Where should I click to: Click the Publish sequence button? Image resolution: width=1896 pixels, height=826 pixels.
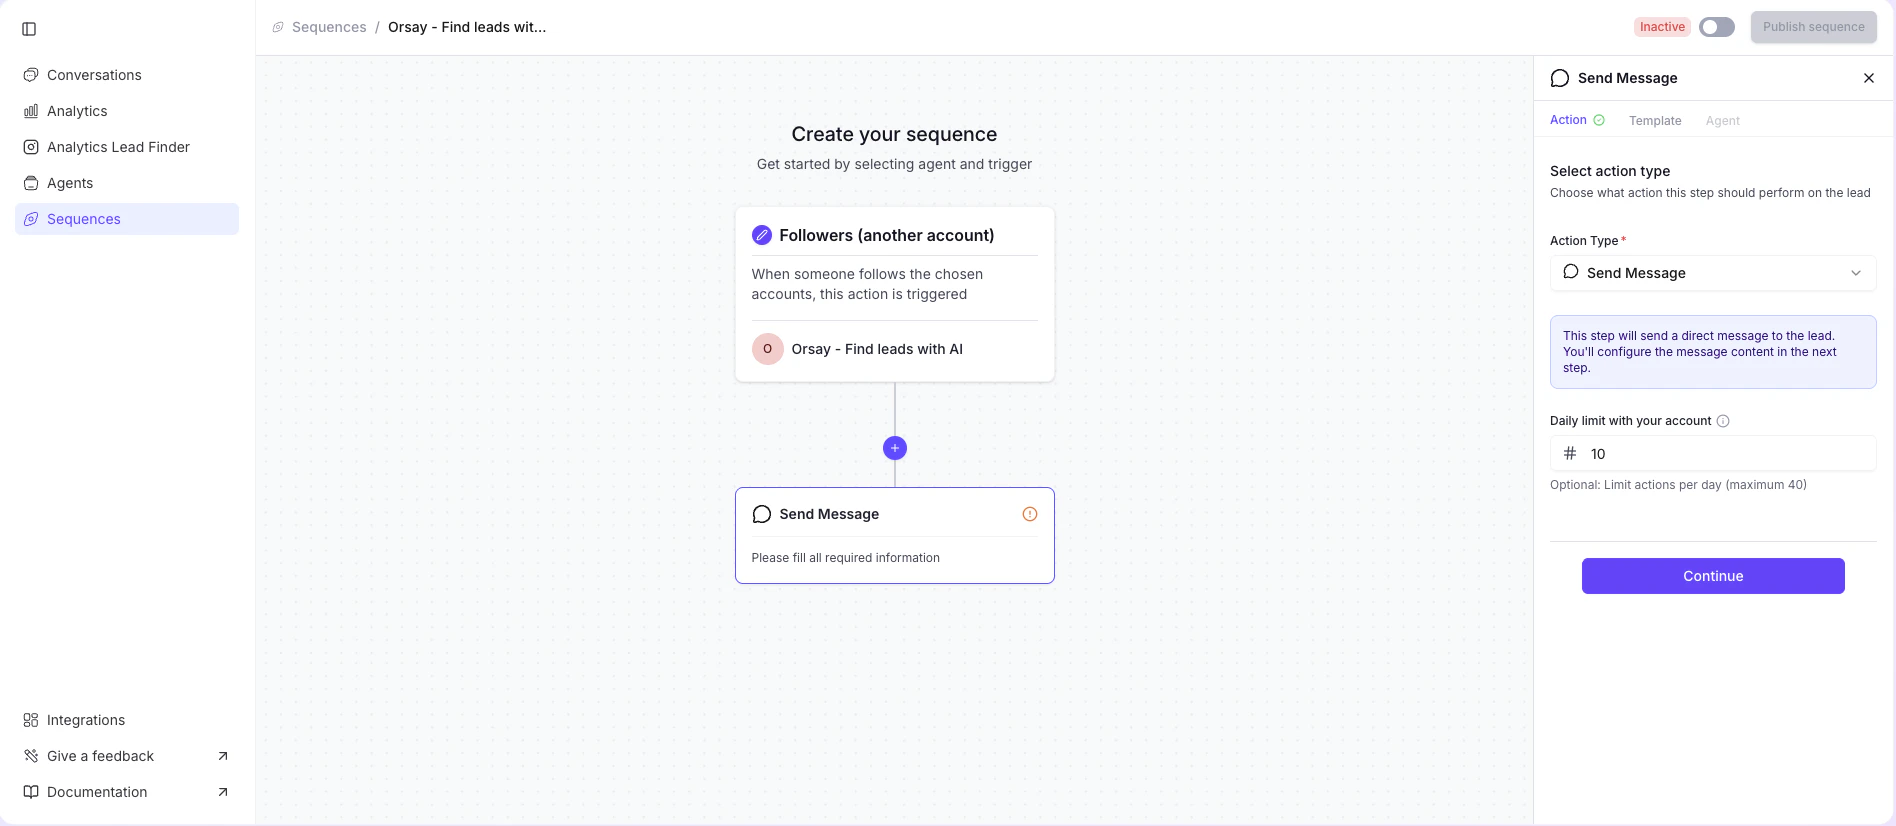pos(1814,27)
